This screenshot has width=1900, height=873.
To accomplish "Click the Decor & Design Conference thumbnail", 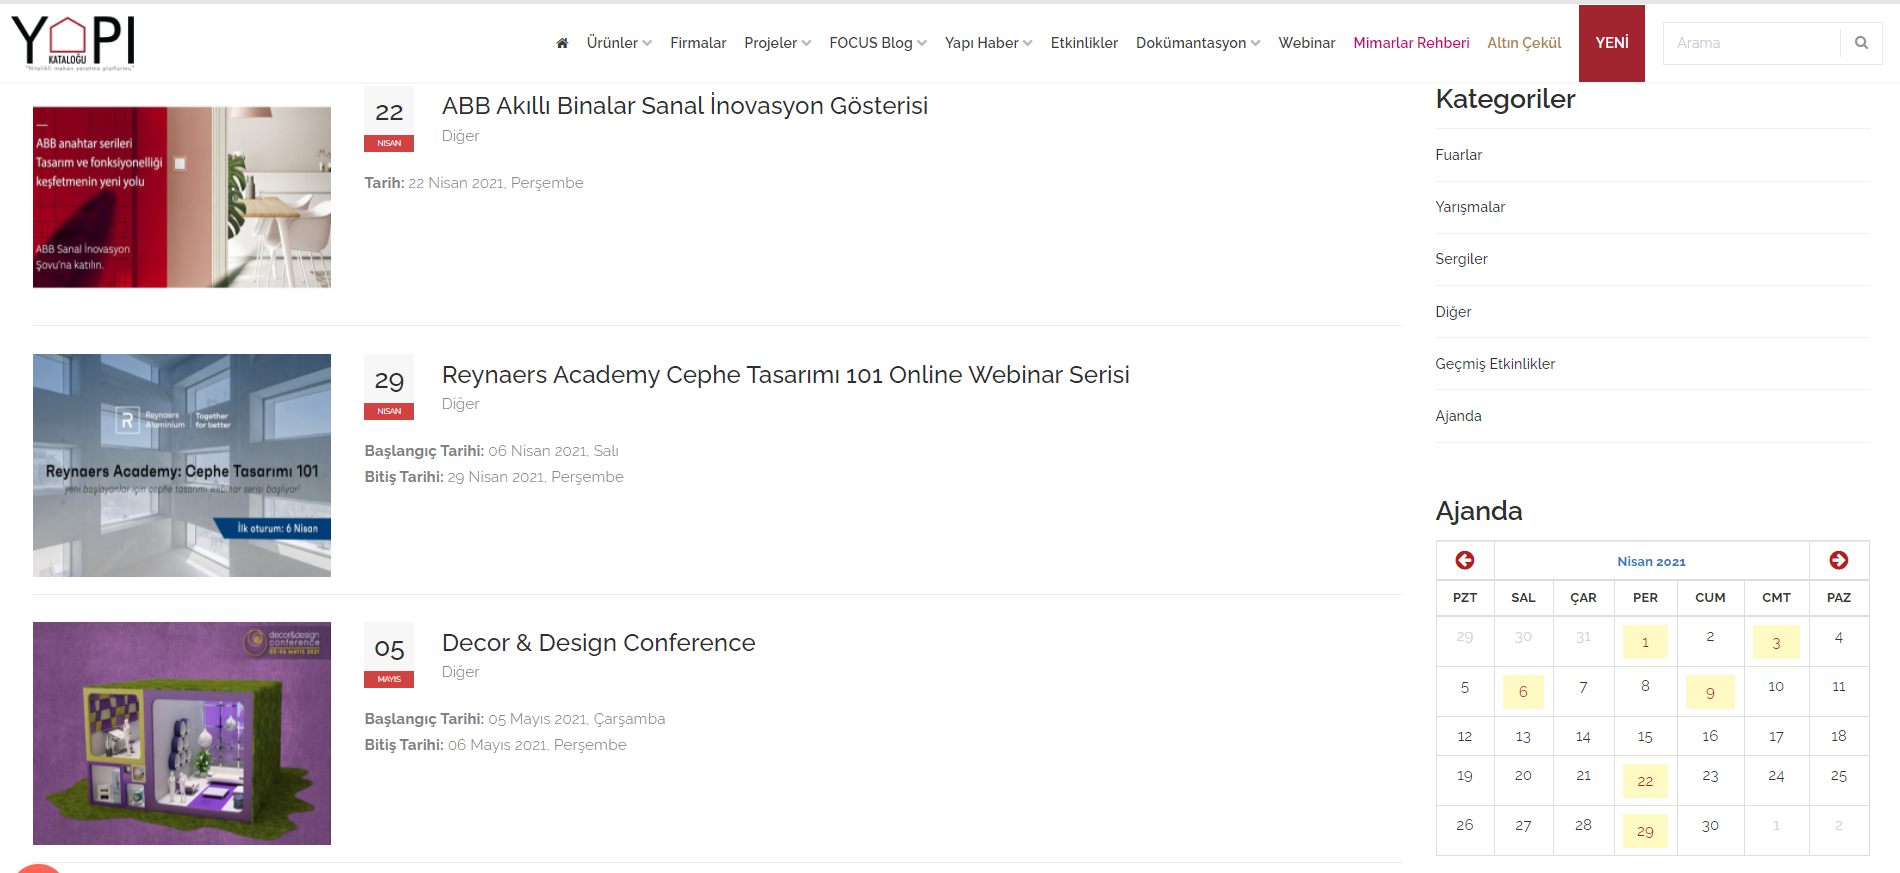I will coord(182,733).
